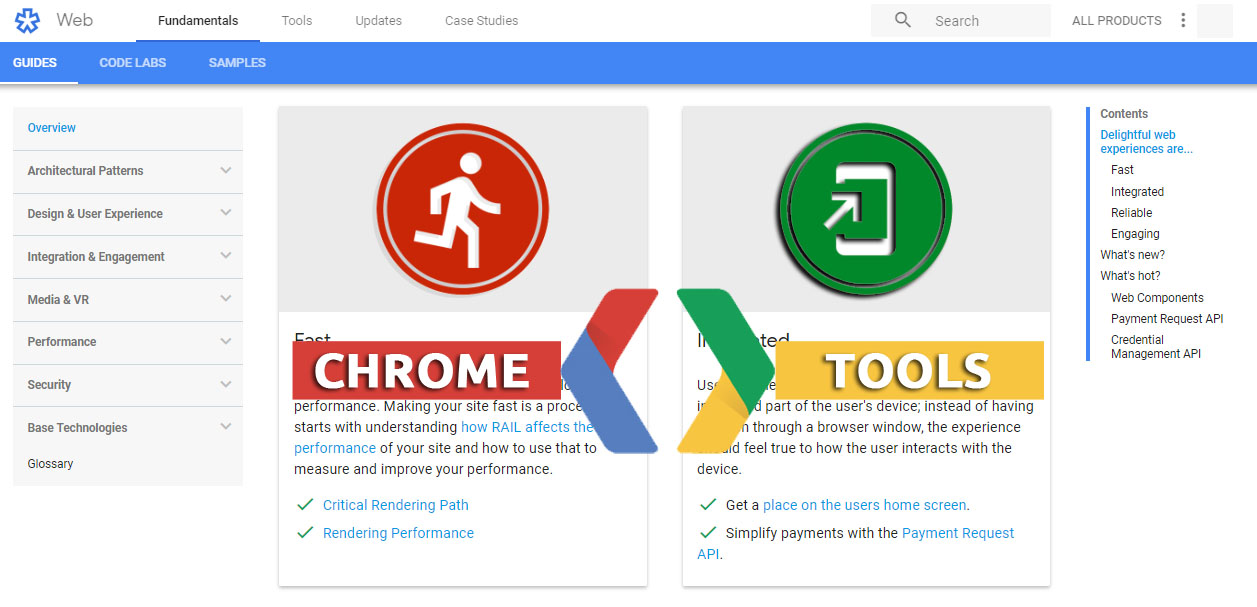
Task: Open the ALL PRODUCTS menu
Action: coord(1117,21)
